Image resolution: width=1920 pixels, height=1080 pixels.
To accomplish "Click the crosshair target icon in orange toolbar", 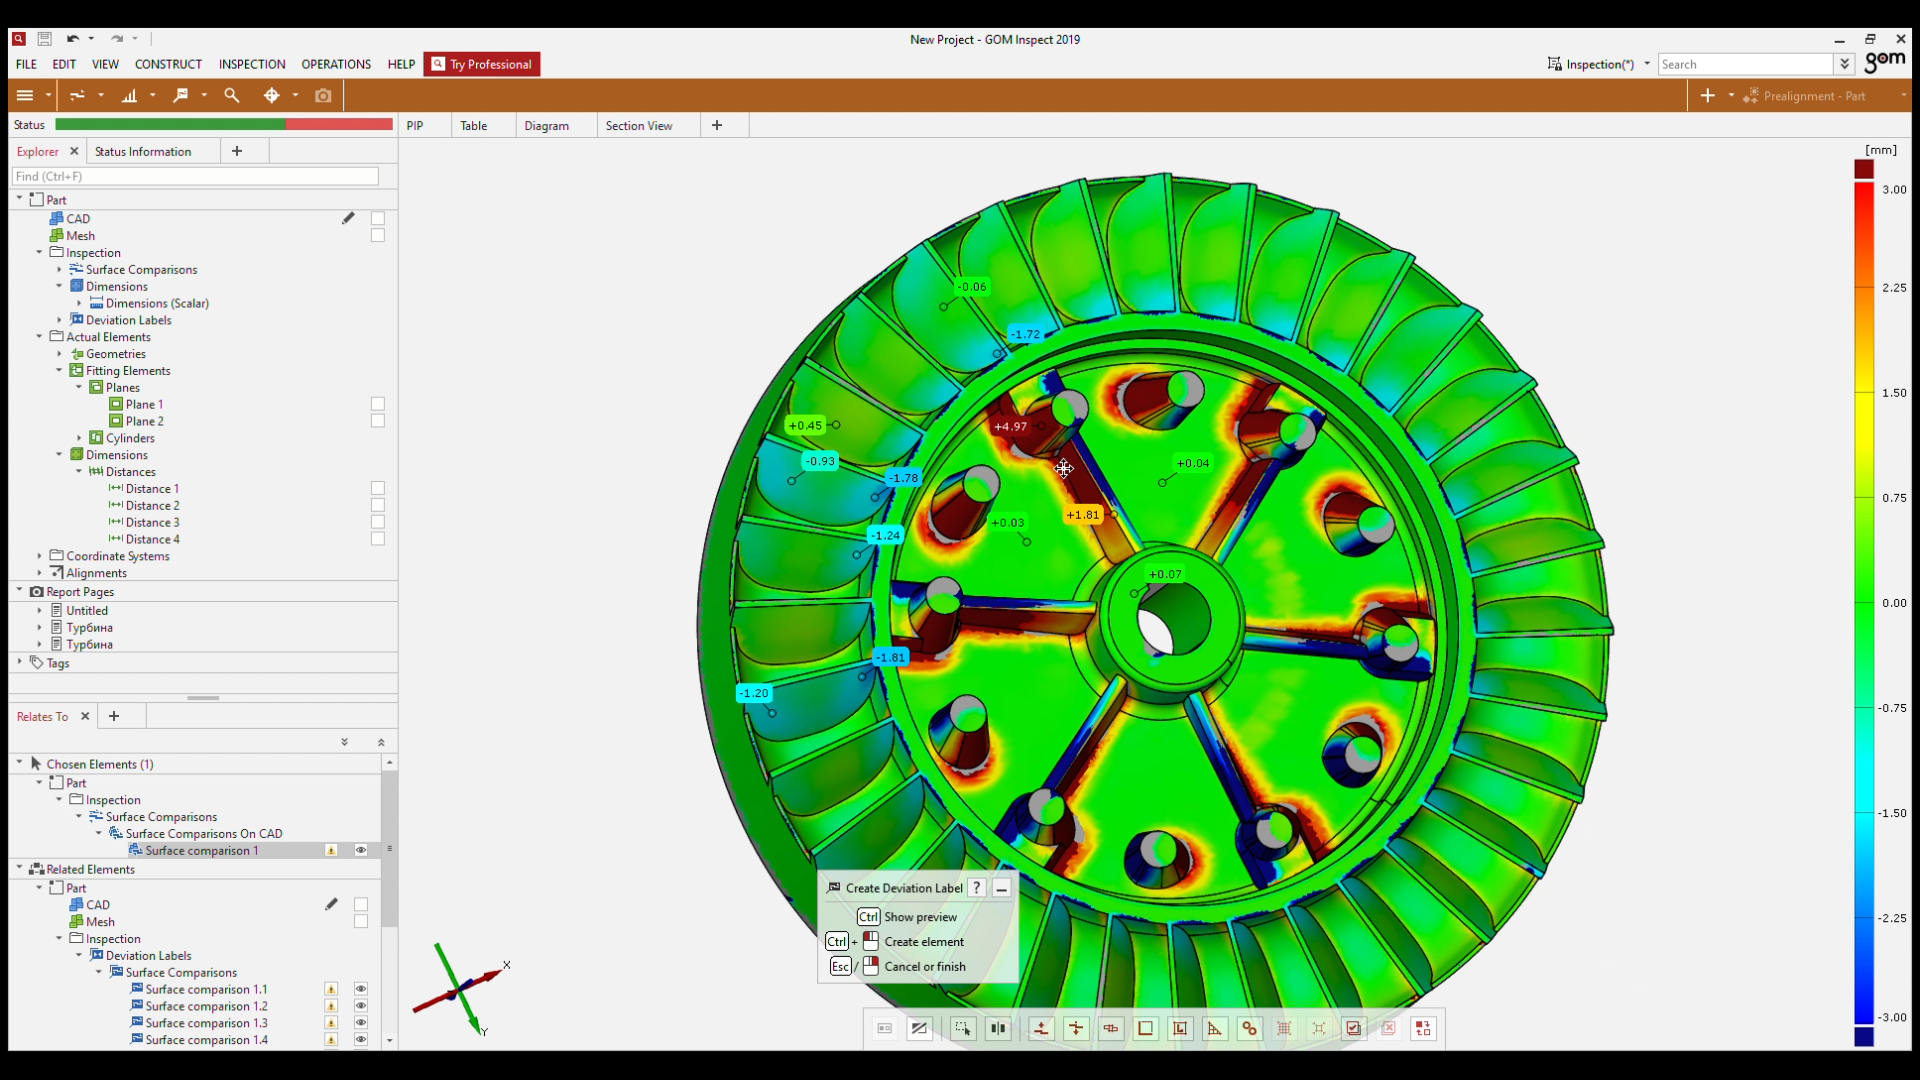I will (x=271, y=95).
